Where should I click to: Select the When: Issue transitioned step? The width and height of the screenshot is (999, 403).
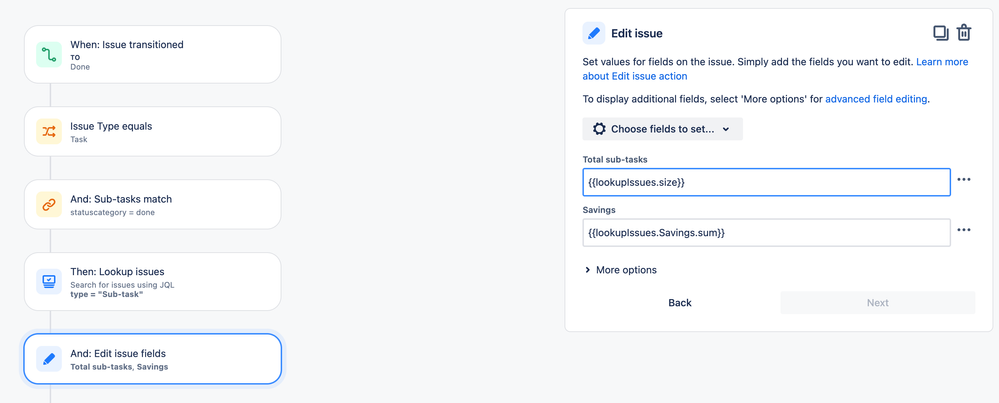coord(152,54)
